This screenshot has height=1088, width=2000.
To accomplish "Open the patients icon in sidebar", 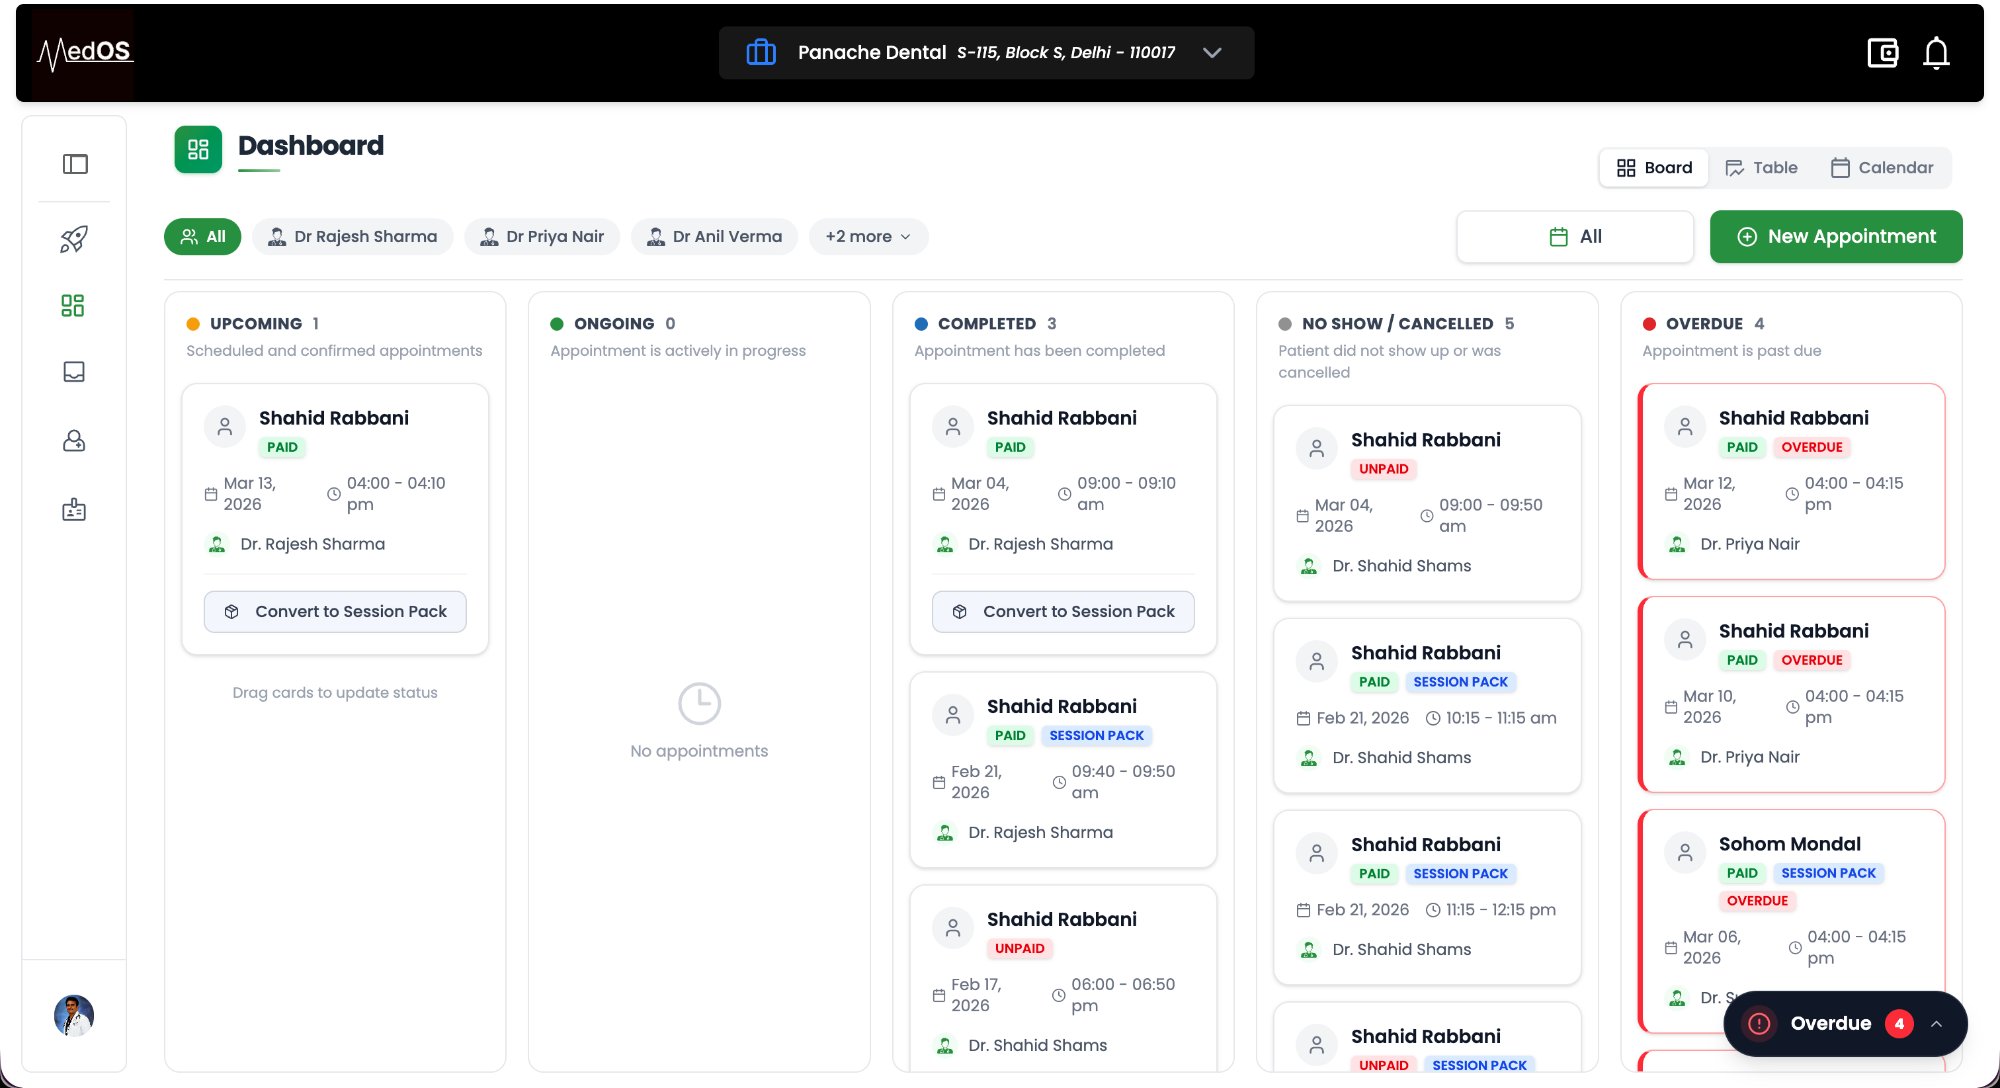I will (x=74, y=441).
